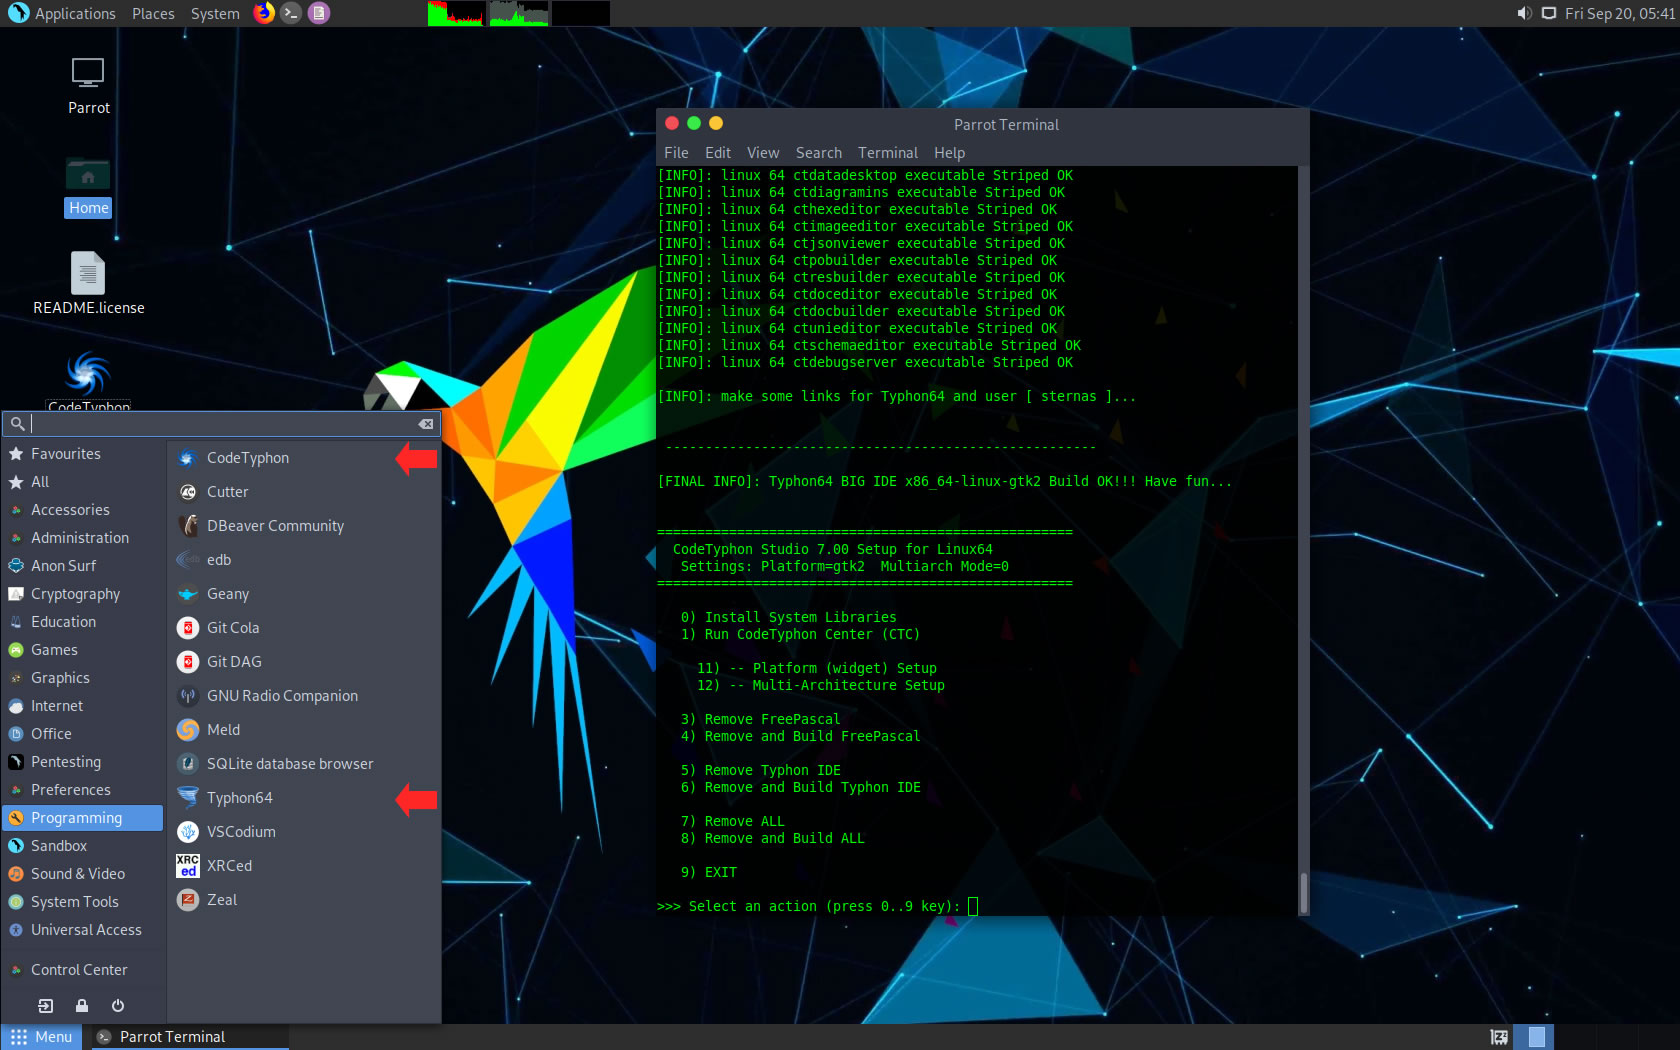The height and width of the screenshot is (1050, 1680).
Task: Open Places menu in top panel
Action: (x=153, y=13)
